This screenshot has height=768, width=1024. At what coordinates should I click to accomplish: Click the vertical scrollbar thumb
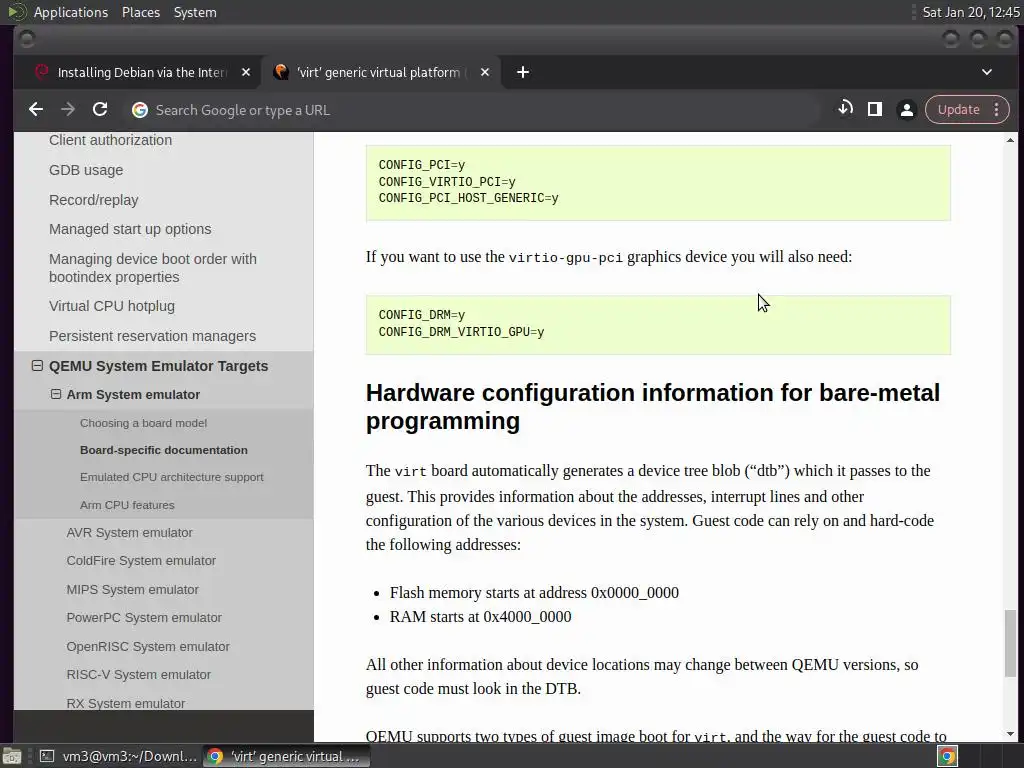coord(1010,643)
